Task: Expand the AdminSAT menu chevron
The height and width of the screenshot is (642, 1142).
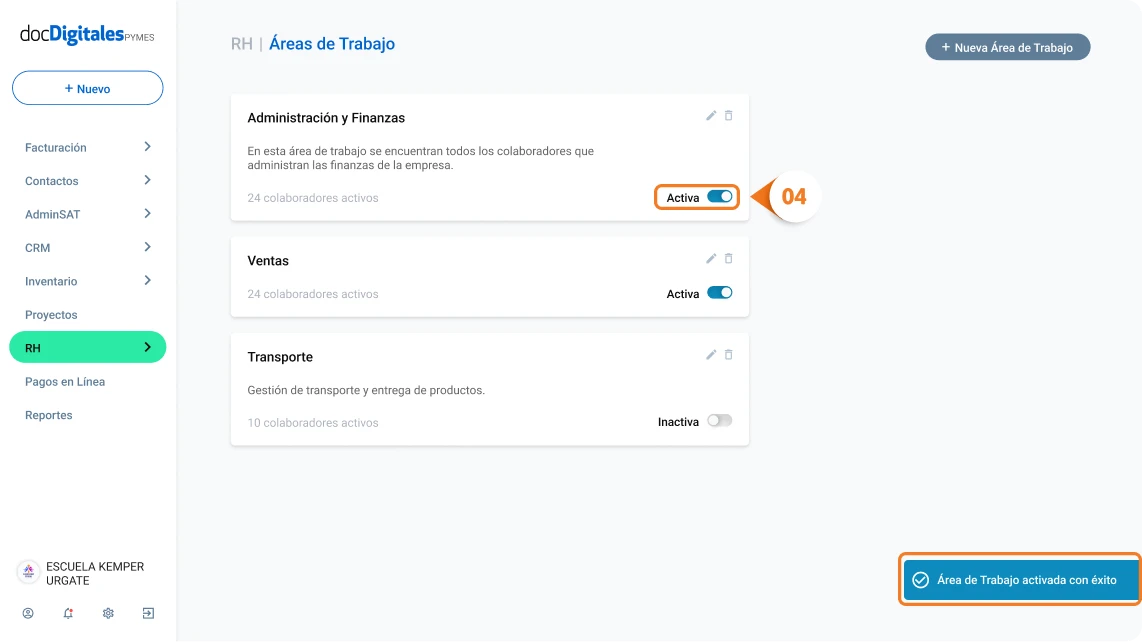Action: [x=147, y=214]
